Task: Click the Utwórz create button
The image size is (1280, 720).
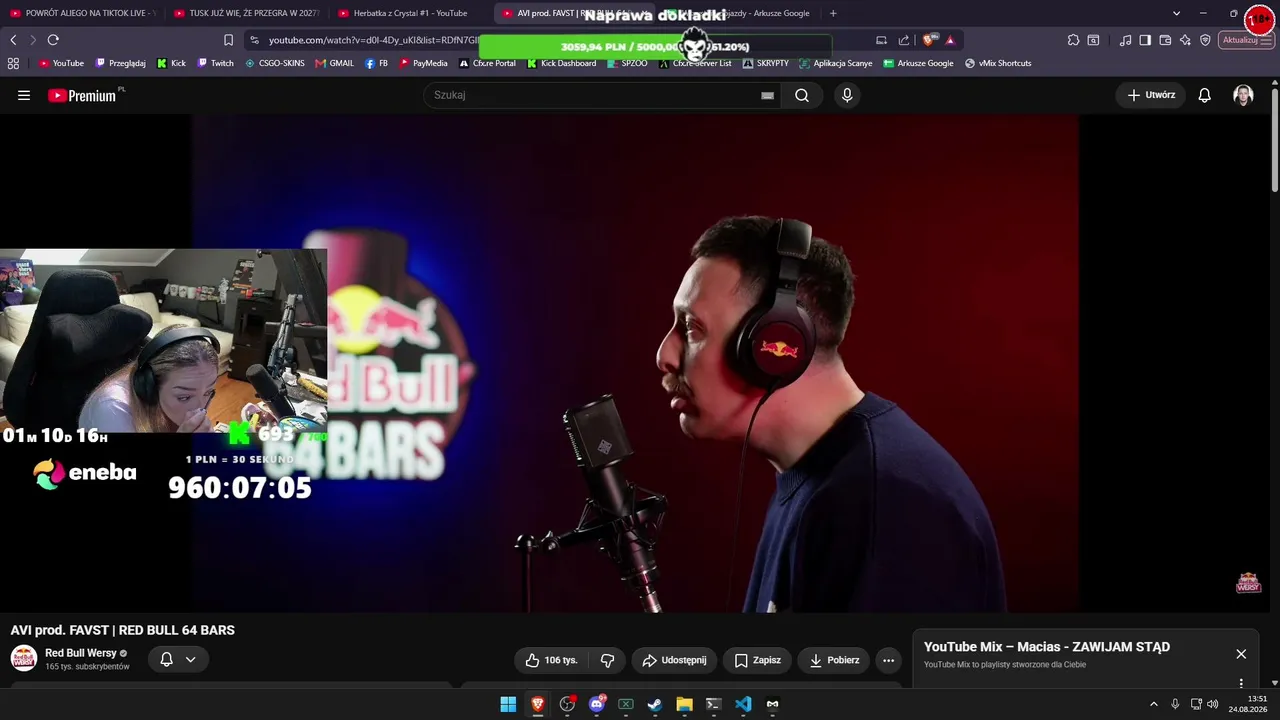Action: click(1151, 95)
